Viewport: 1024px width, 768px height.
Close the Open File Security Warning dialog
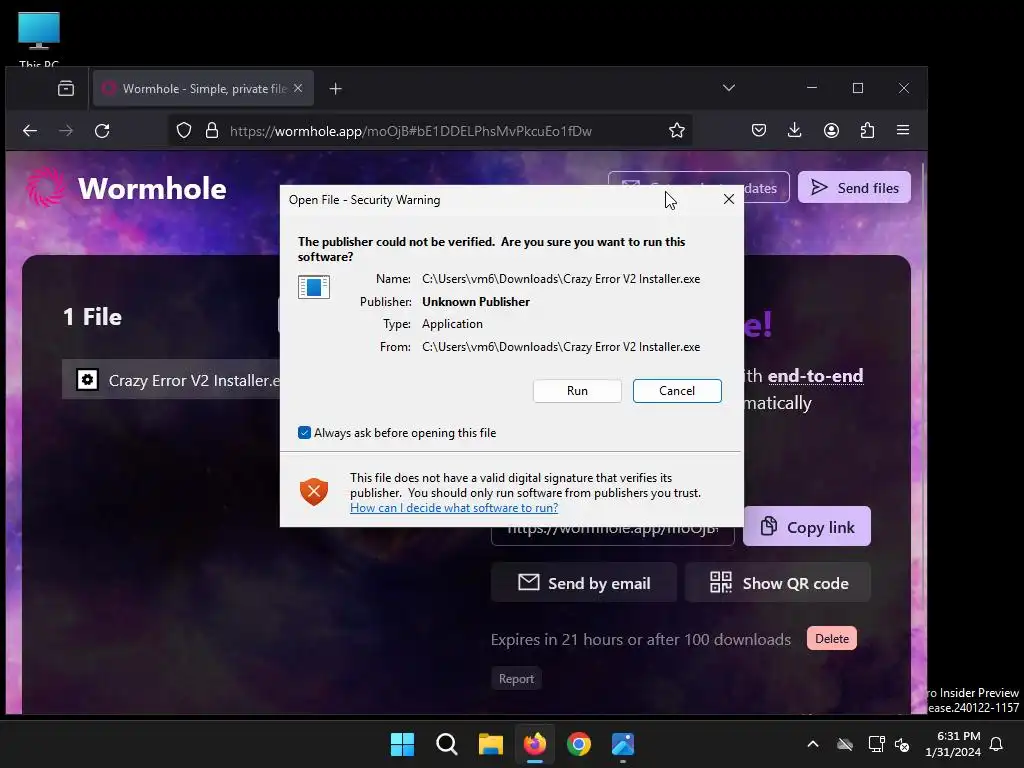(x=729, y=199)
